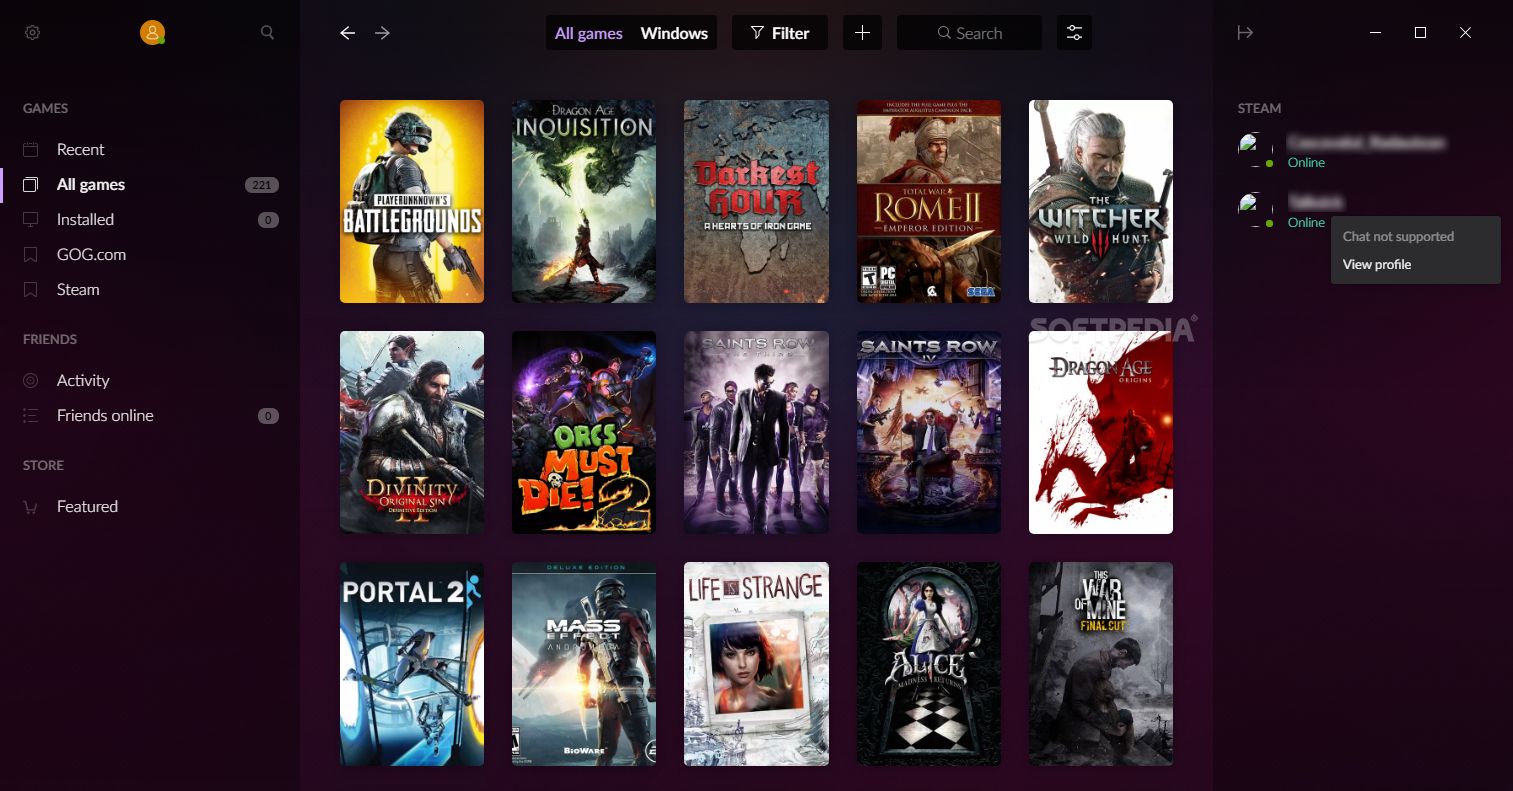The height and width of the screenshot is (791, 1513).
Task: Click the Activity circle icon
Action: click(x=31, y=380)
